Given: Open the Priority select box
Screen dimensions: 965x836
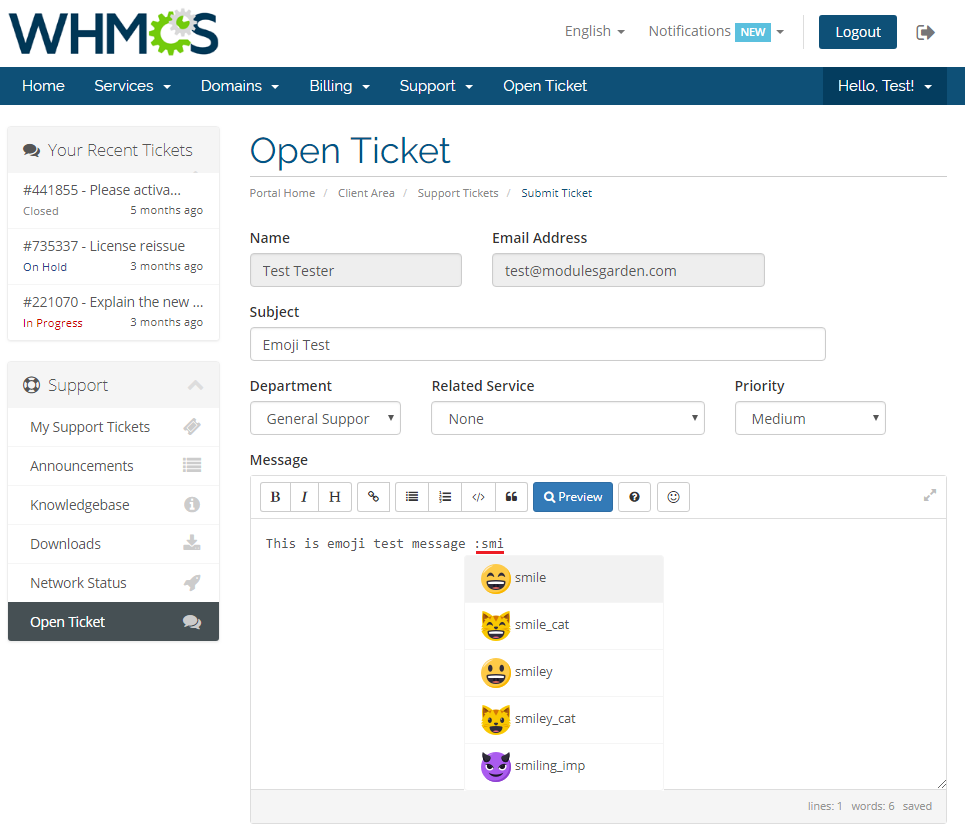Looking at the screenshot, I should (810, 419).
